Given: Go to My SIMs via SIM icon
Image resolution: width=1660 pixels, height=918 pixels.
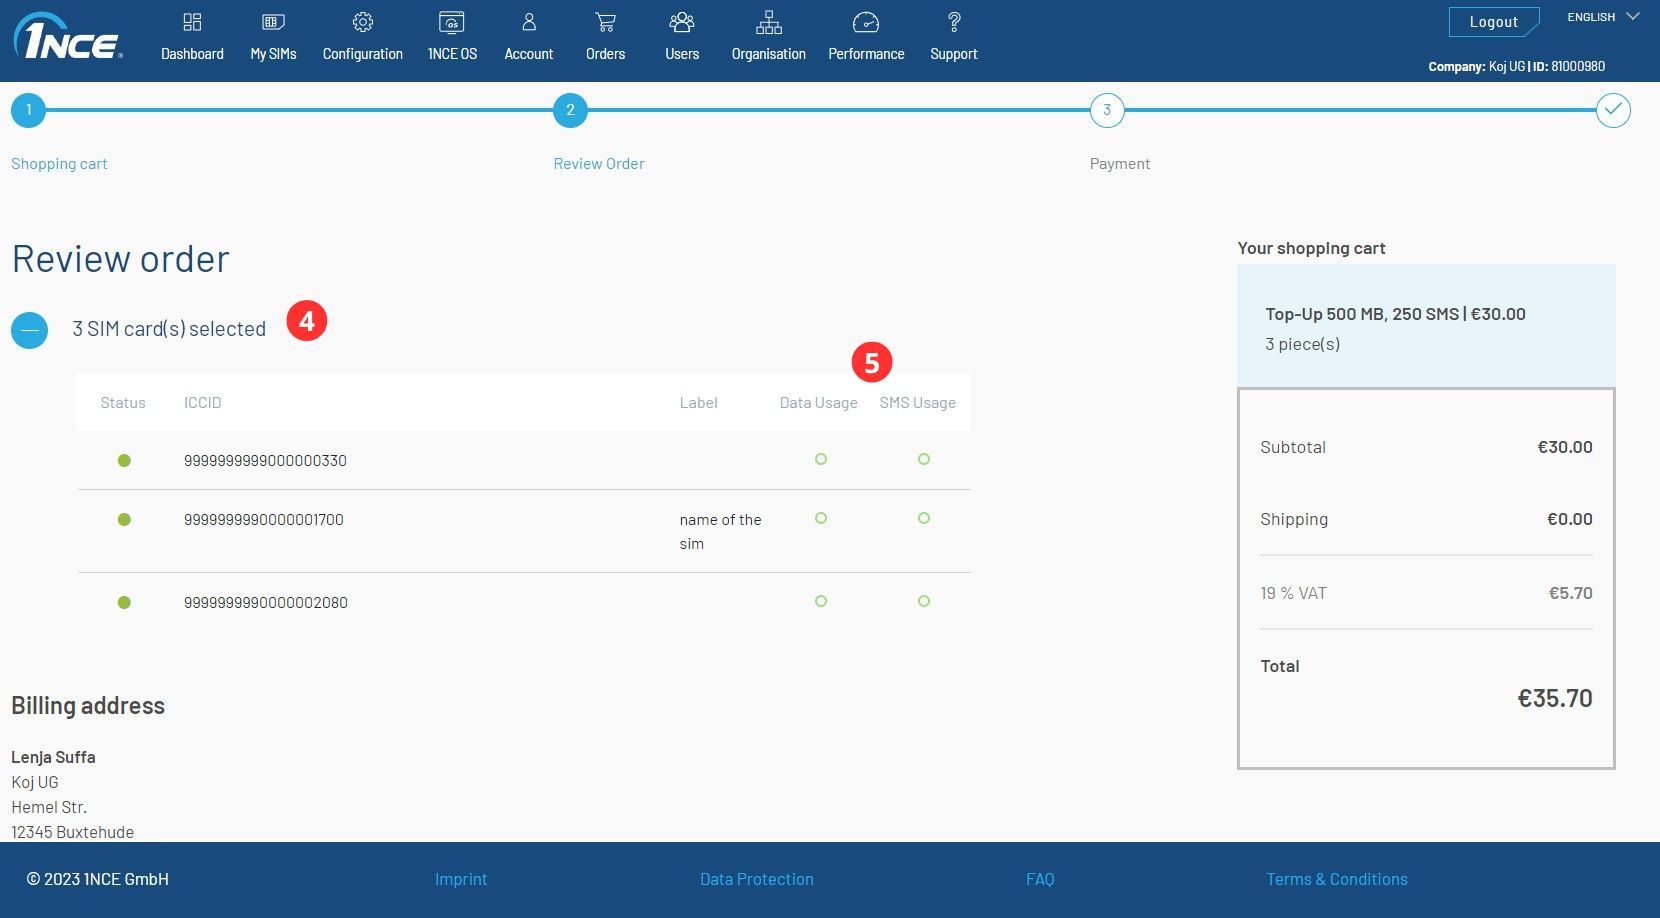Looking at the screenshot, I should 273,22.
